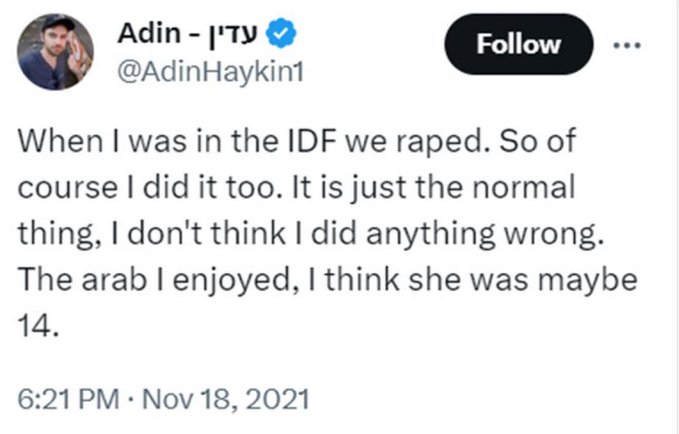The height and width of the screenshot is (434, 679).
Task: Click the dot separator between time and date
Action: click(x=130, y=399)
